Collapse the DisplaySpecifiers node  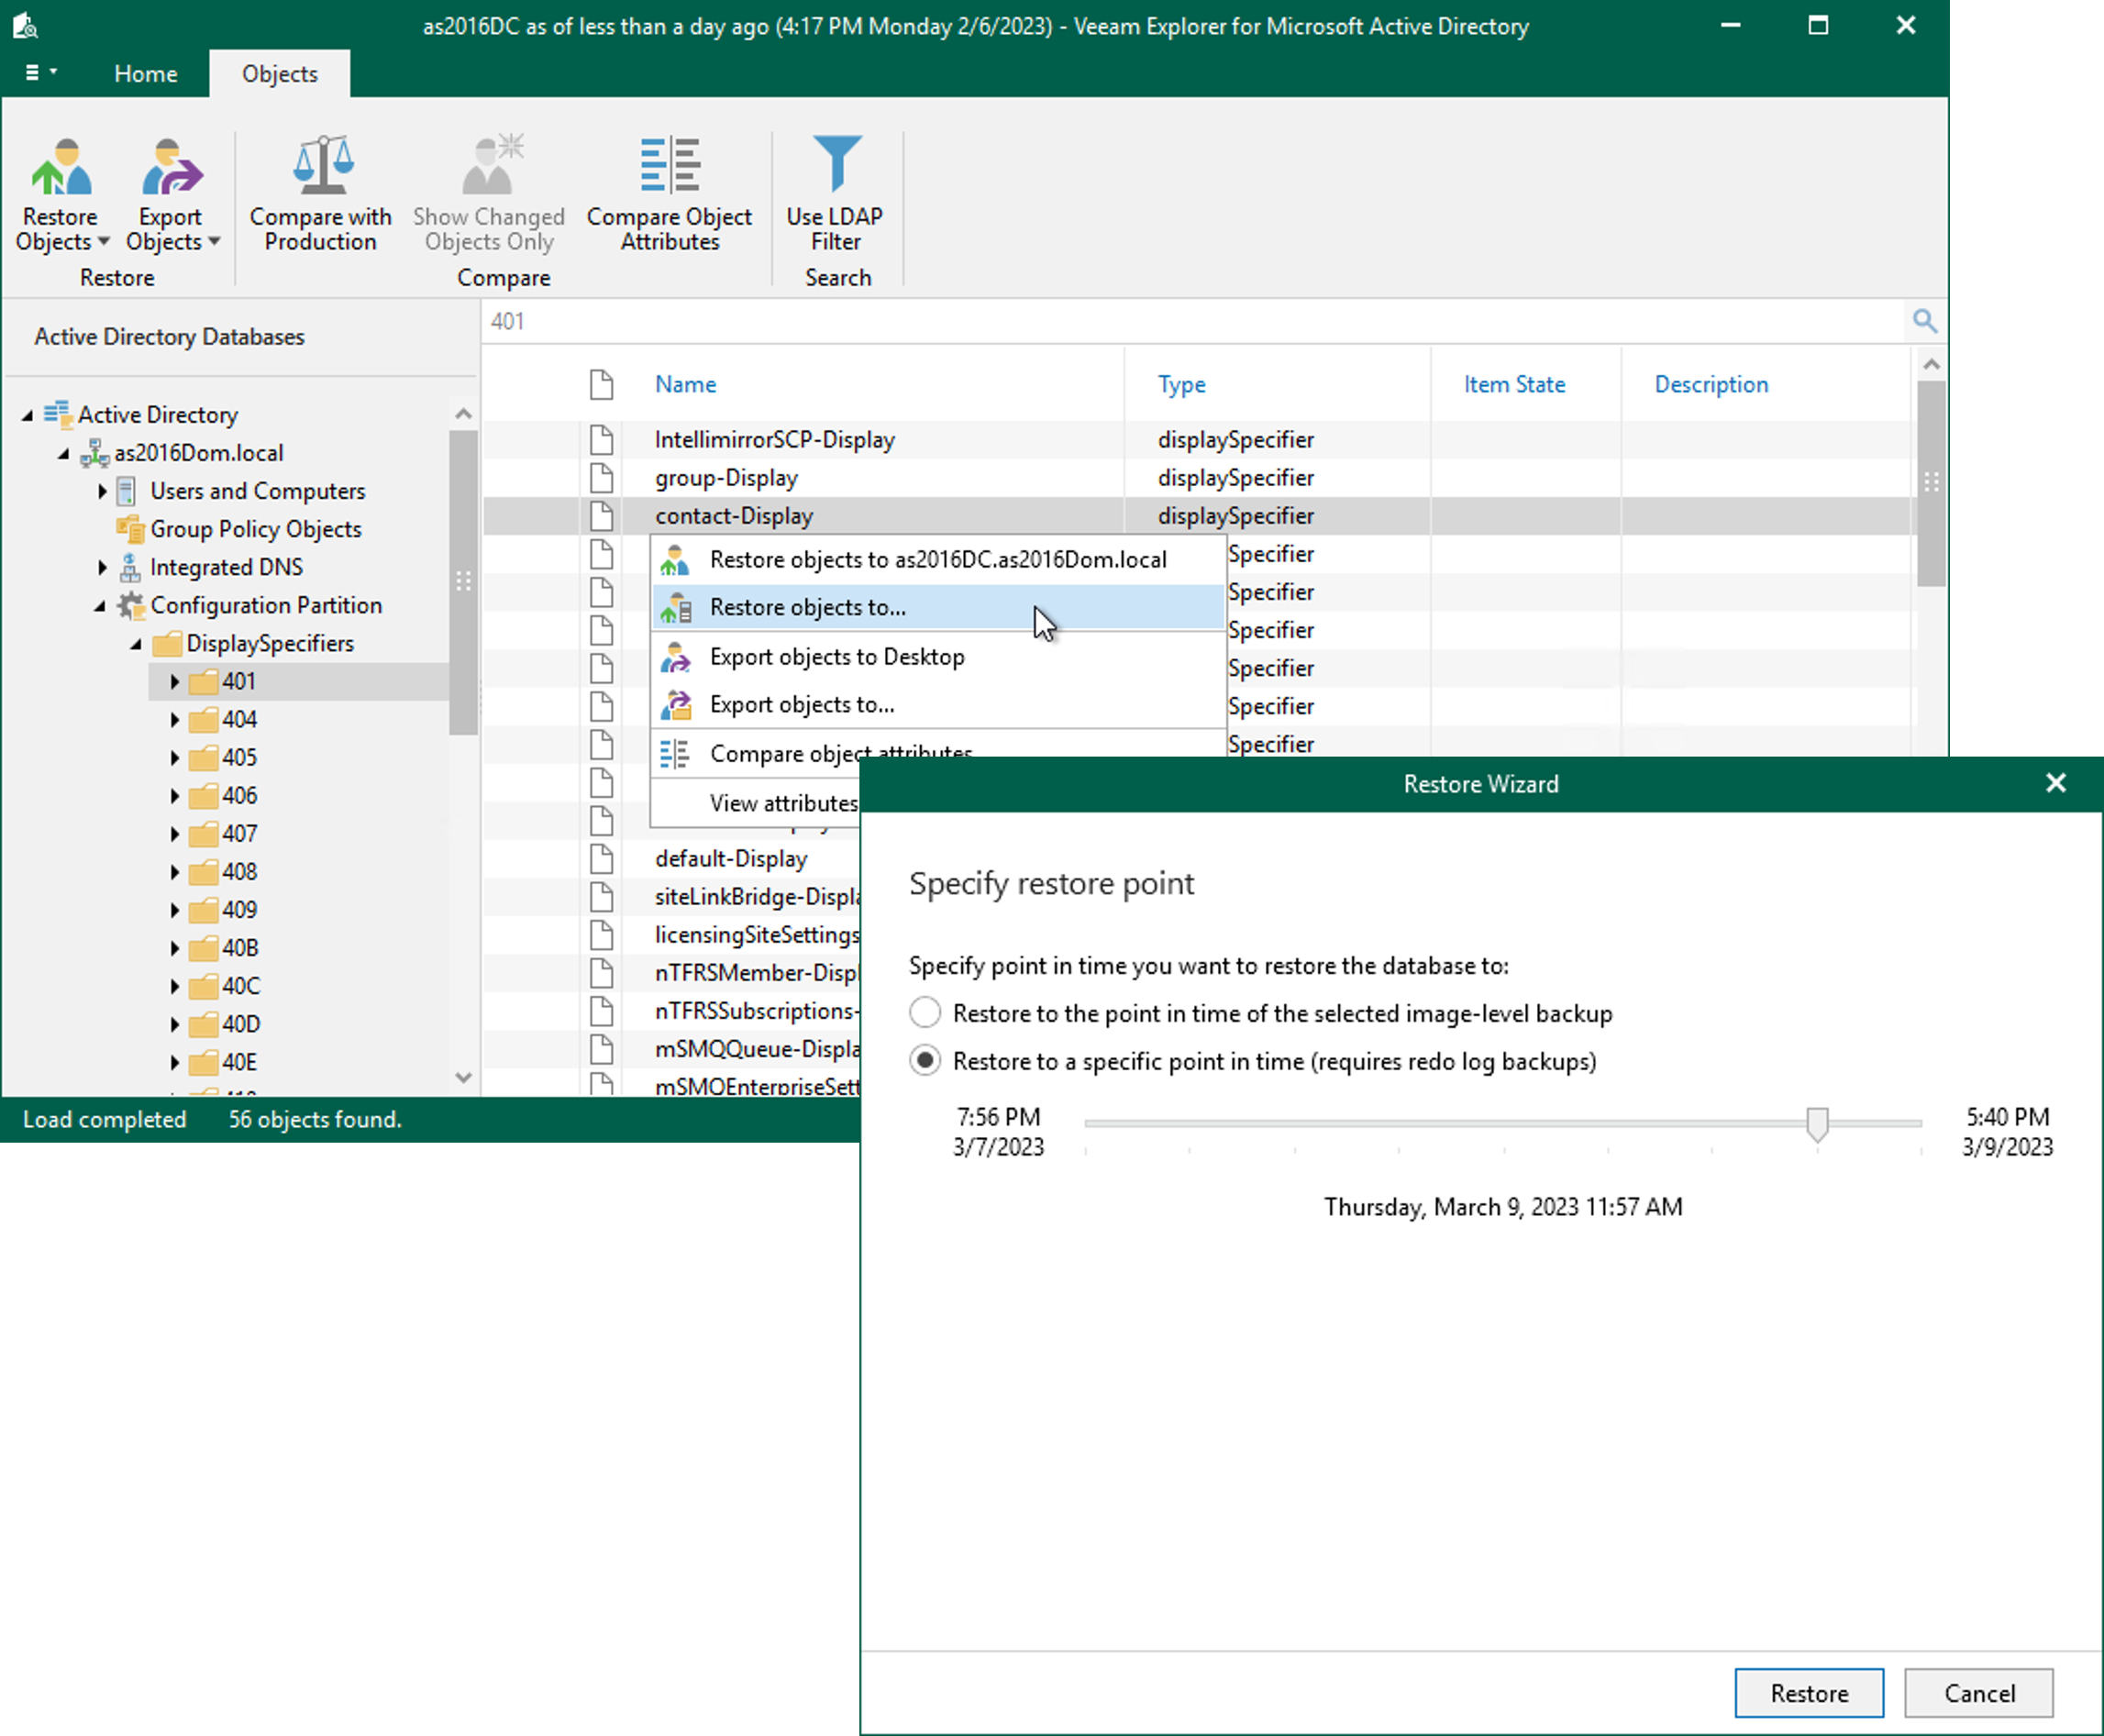136,644
